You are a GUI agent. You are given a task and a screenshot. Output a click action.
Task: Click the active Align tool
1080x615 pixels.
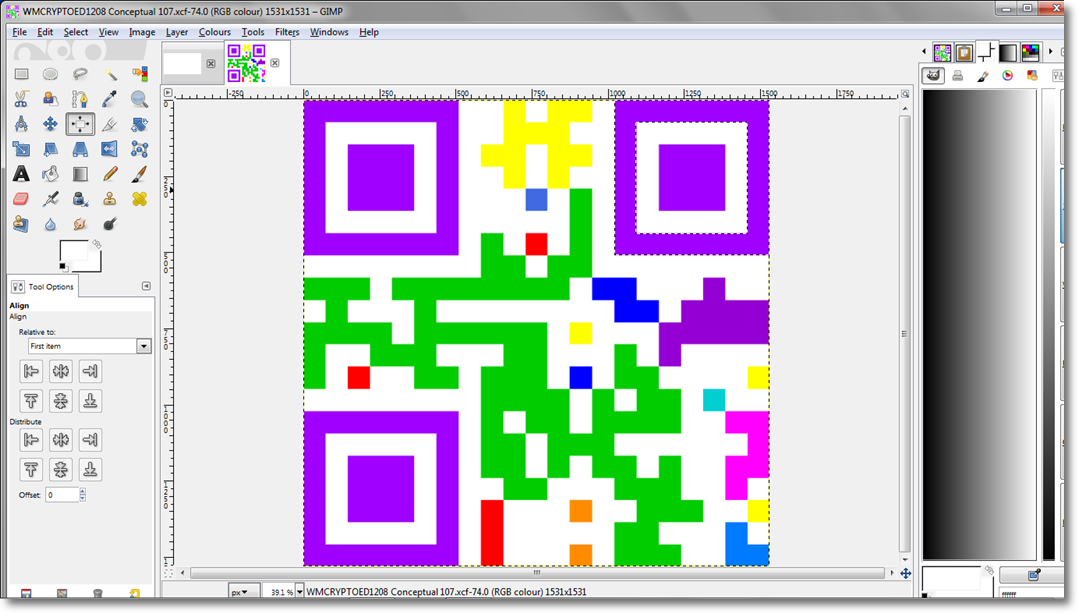pos(80,124)
